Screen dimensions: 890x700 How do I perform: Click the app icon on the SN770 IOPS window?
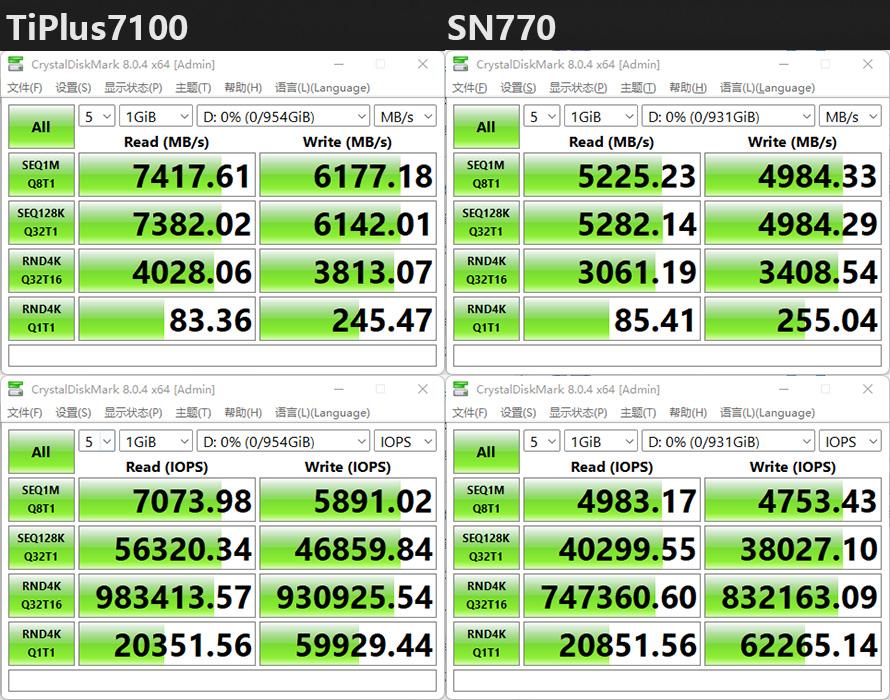click(459, 389)
